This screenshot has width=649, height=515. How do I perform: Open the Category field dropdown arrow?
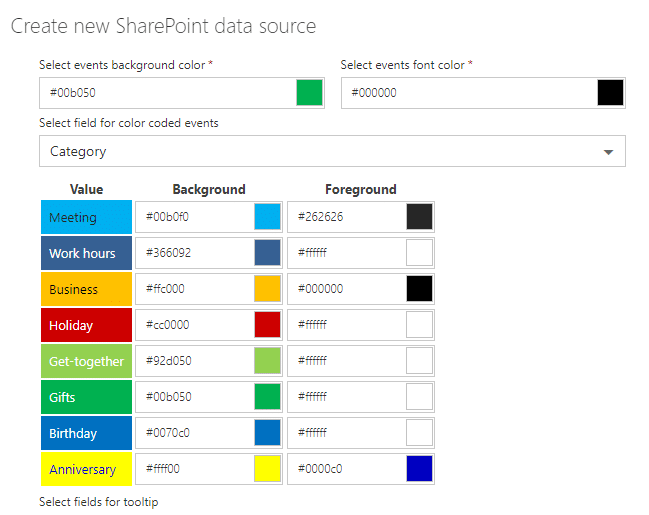[609, 152]
